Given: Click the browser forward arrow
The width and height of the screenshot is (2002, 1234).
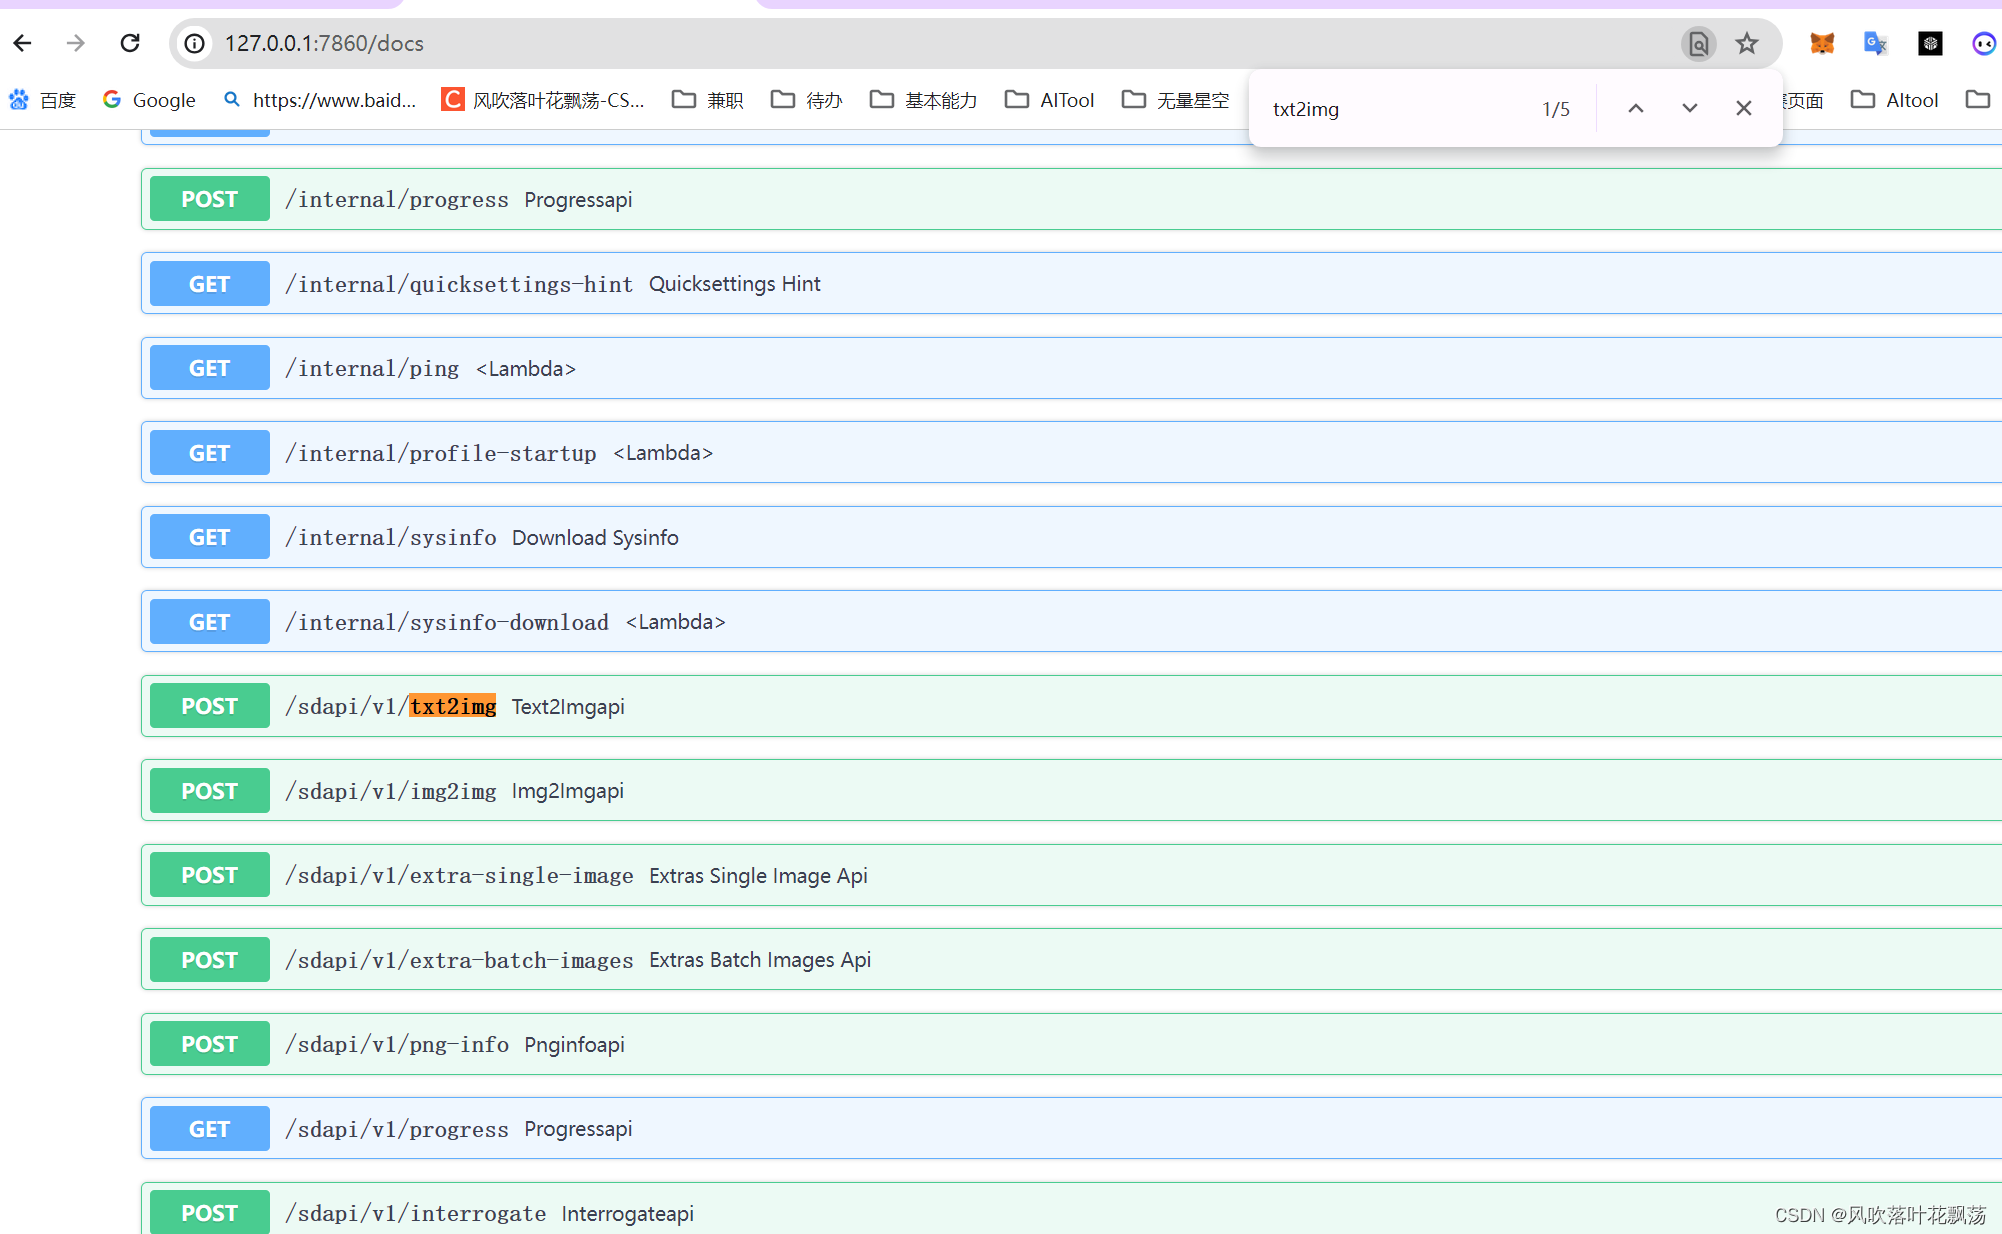Looking at the screenshot, I should (x=76, y=43).
